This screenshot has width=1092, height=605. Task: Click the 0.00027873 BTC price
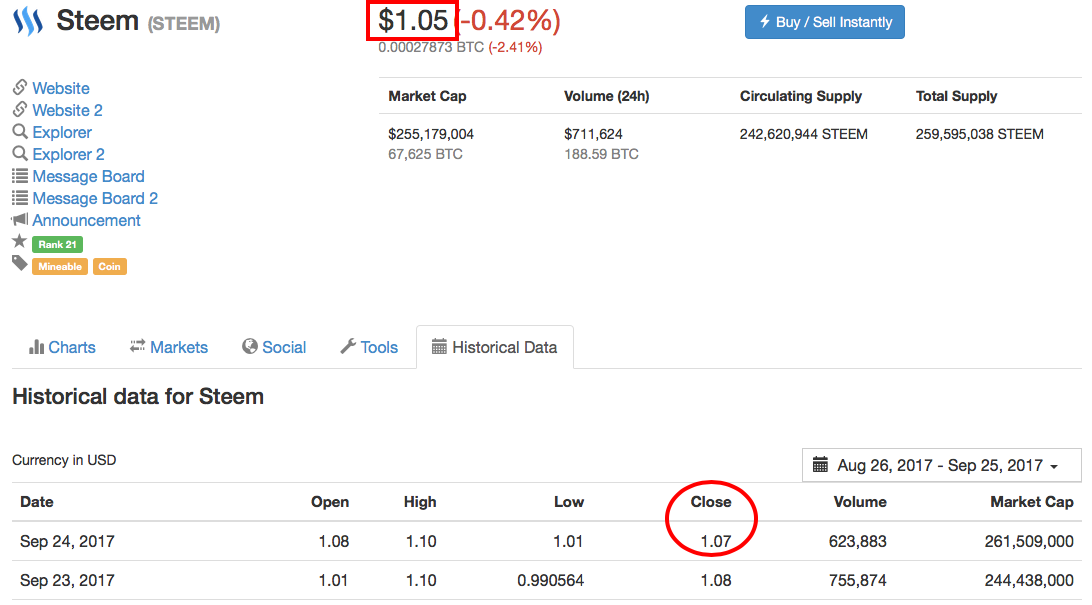click(431, 47)
